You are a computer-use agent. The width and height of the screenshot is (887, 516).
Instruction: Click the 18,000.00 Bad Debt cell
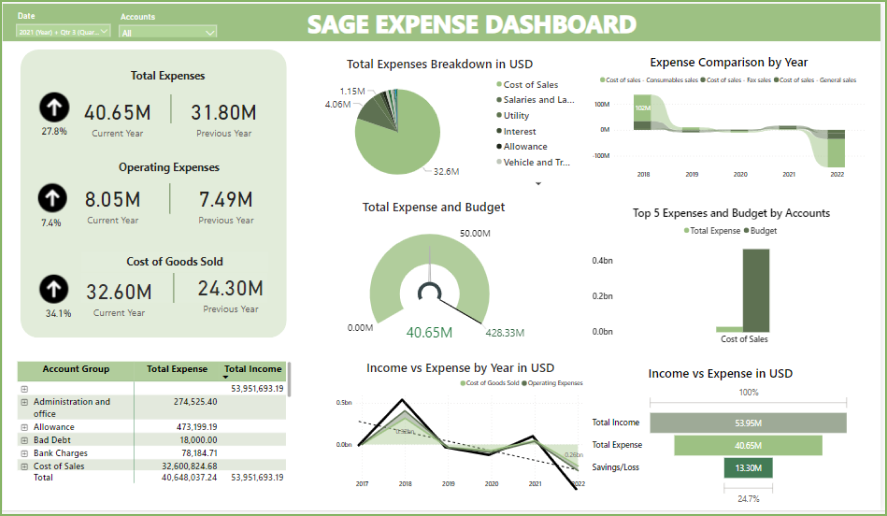(x=199, y=440)
